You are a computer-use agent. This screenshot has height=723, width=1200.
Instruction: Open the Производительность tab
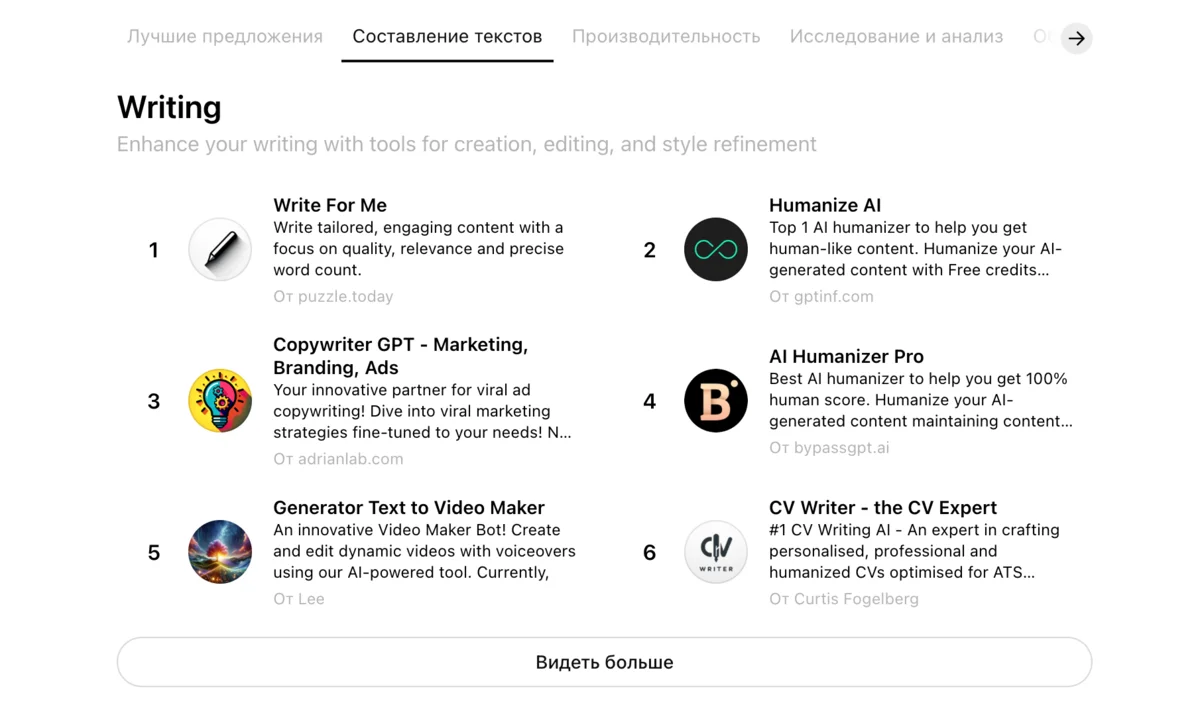tap(666, 37)
